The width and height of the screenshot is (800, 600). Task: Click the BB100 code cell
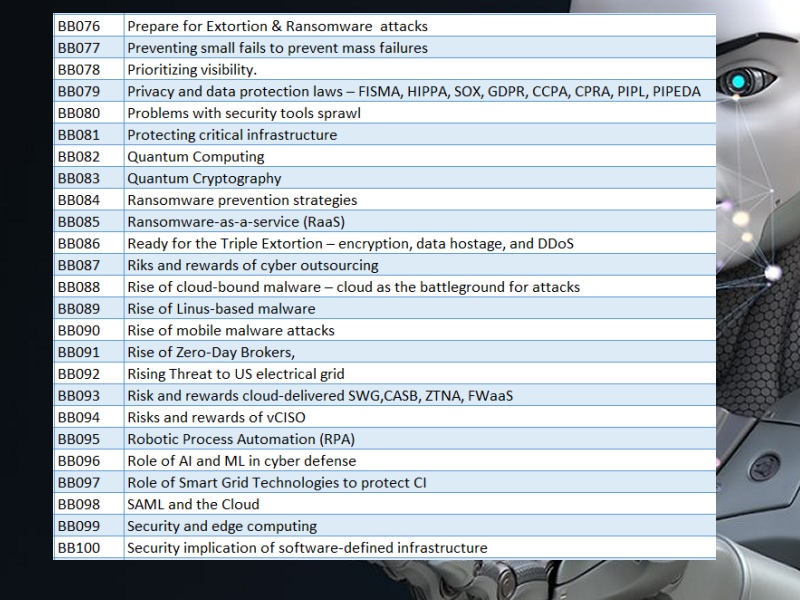pyautogui.click(x=79, y=548)
